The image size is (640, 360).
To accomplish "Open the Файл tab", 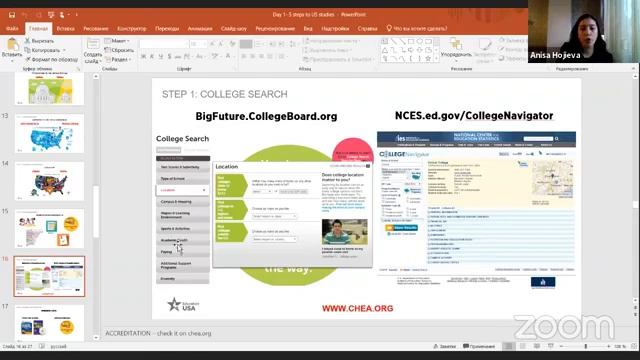I will tap(12, 29).
